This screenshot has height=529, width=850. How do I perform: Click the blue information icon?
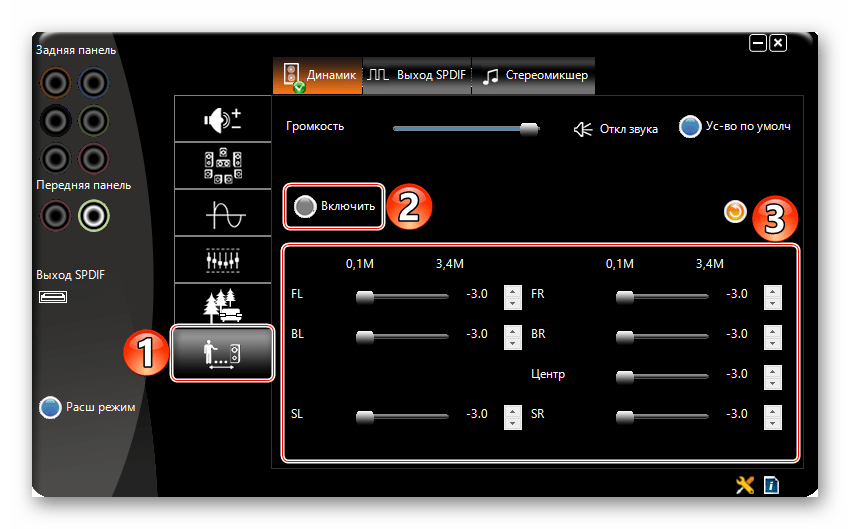point(771,485)
